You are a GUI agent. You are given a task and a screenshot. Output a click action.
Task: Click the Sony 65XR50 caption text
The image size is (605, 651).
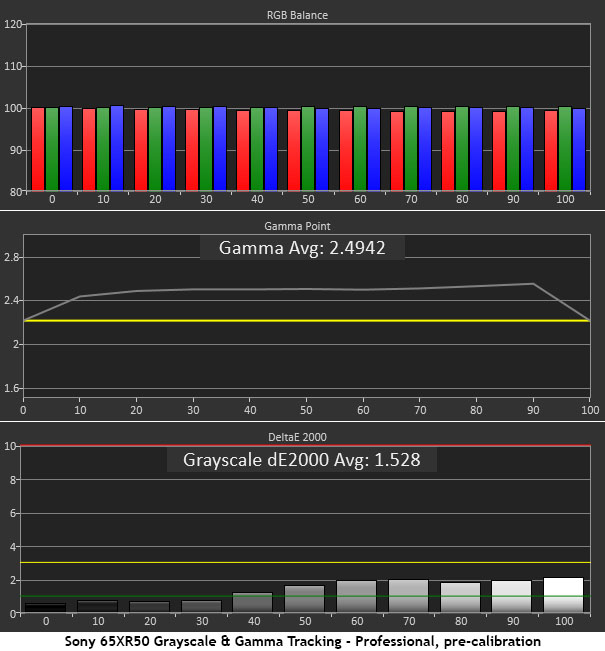[x=303, y=641]
